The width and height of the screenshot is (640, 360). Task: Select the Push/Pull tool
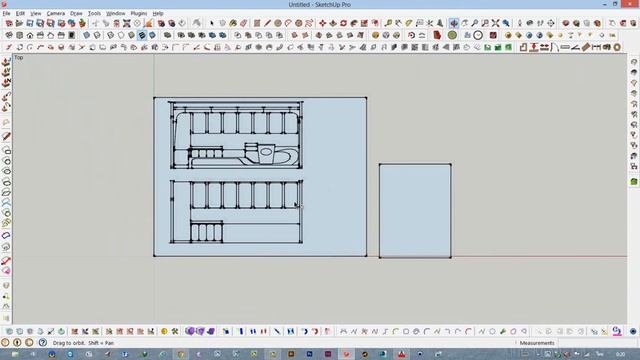click(333, 23)
